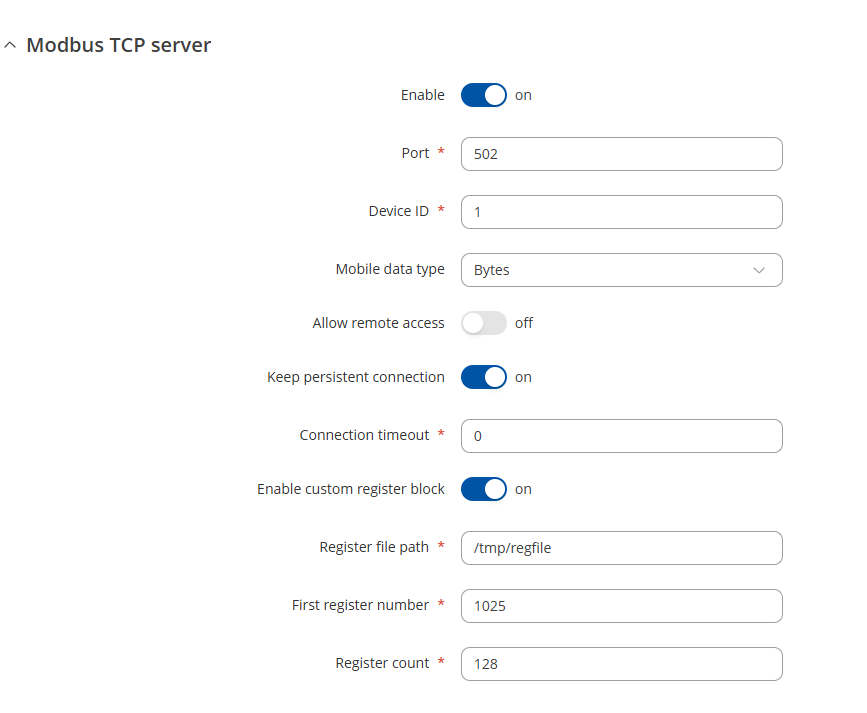Click the dropdown arrow next to Bytes
The image size is (867, 713).
pos(758,270)
